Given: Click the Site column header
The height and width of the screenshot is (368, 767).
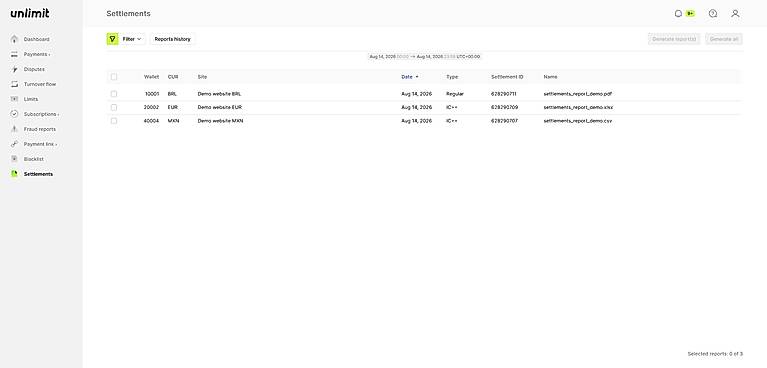Looking at the screenshot, I should (202, 77).
